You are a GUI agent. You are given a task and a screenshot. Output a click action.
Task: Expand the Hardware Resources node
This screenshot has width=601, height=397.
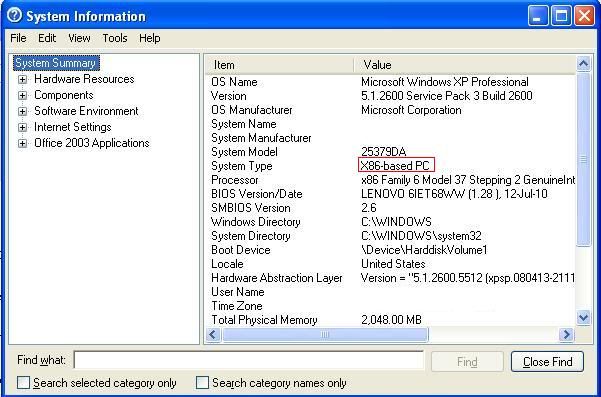[x=23, y=79]
